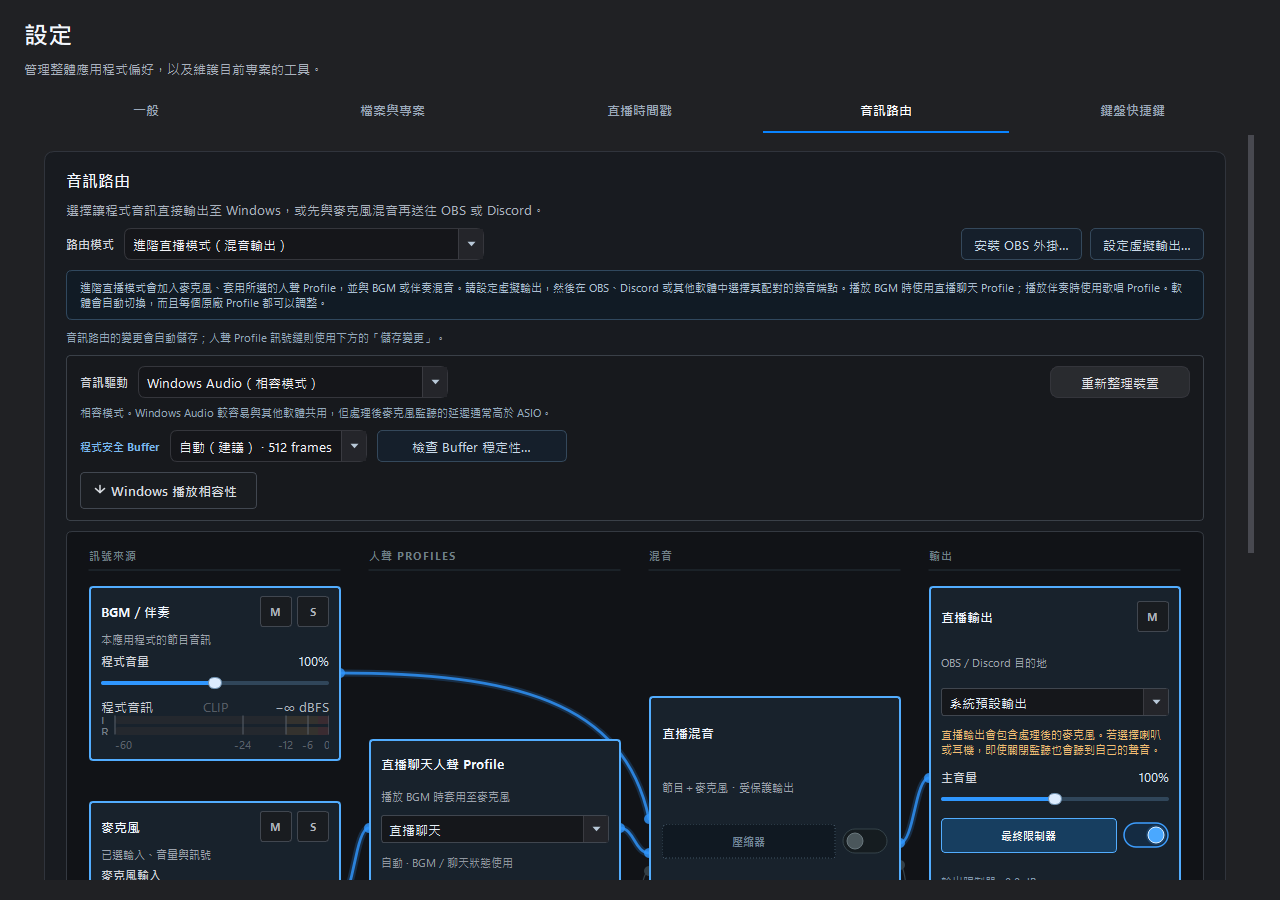The height and width of the screenshot is (900, 1280).
Task: Click the 100% value beside 程式音量
Action: point(313,661)
